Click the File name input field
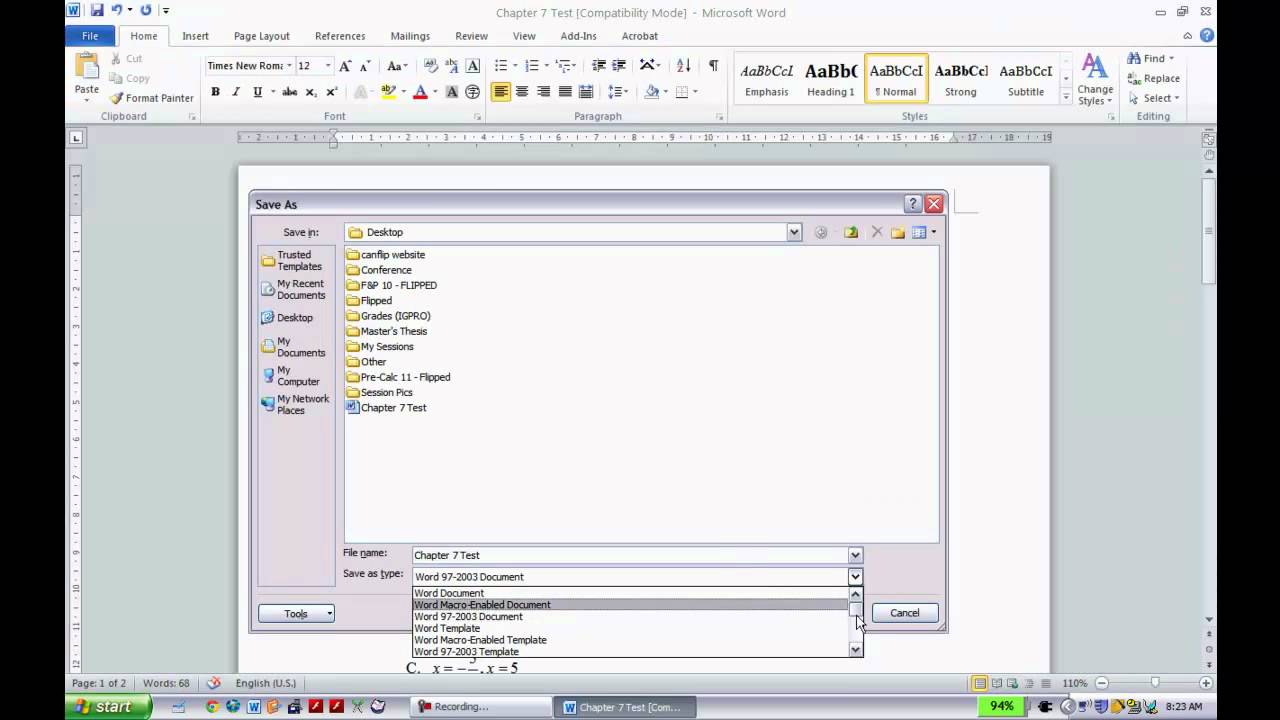Viewport: 1280px width, 720px height. (630, 555)
